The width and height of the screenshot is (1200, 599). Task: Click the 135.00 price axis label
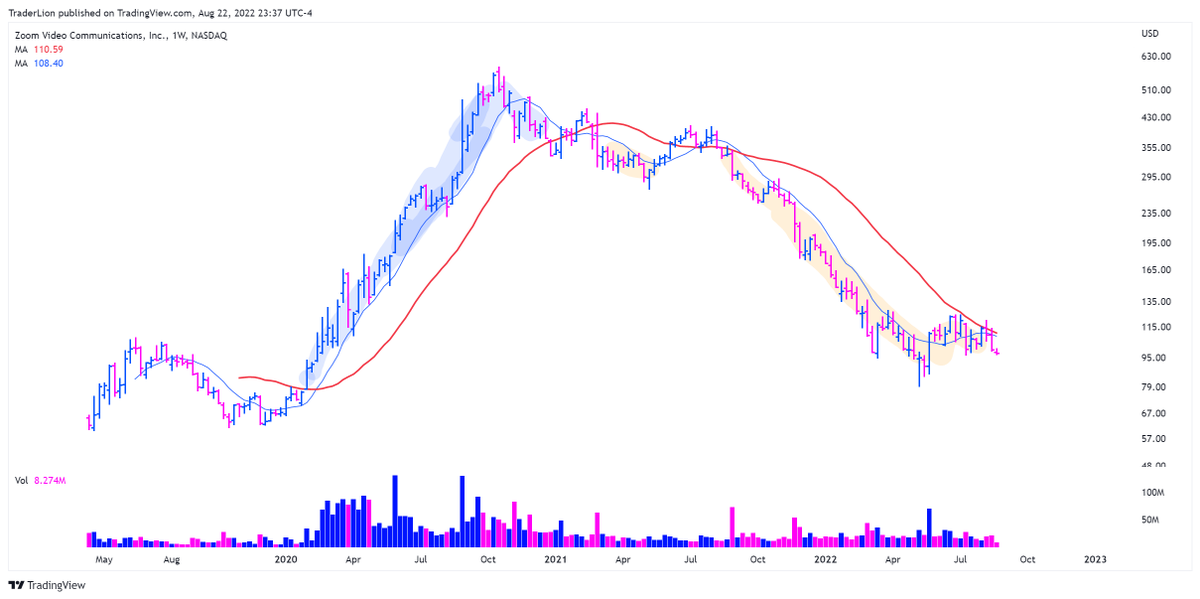pyautogui.click(x=1157, y=302)
